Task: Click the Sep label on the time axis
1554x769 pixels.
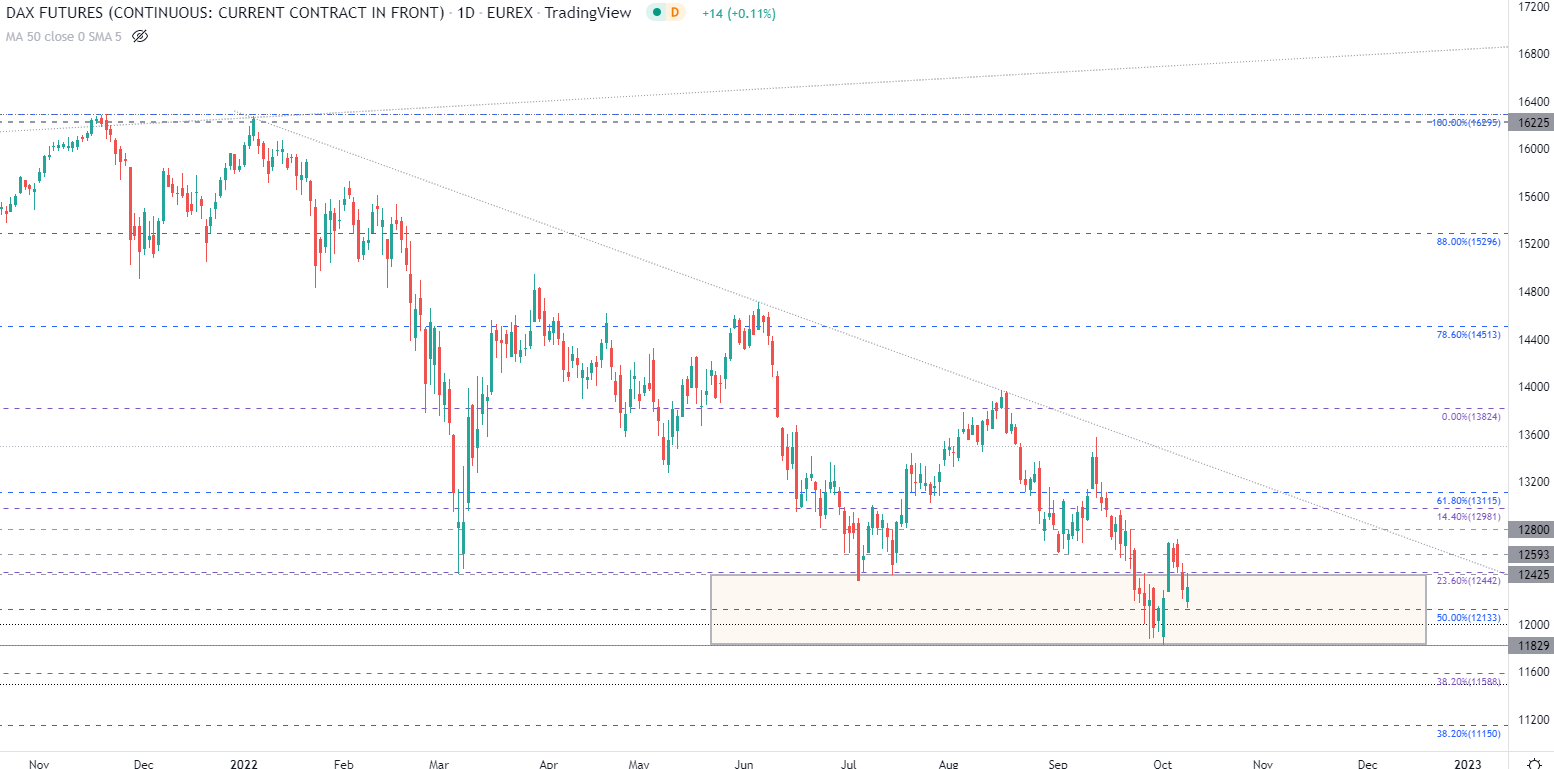Action: tap(1059, 764)
